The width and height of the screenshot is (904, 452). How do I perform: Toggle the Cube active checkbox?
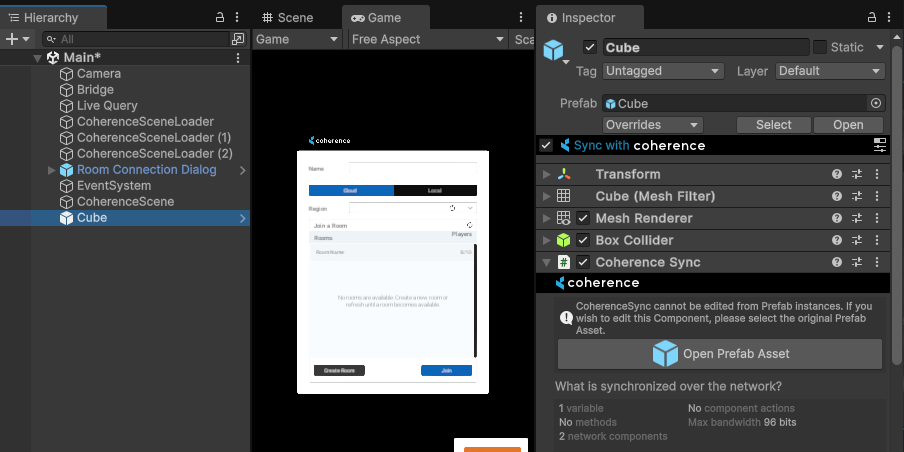click(590, 47)
